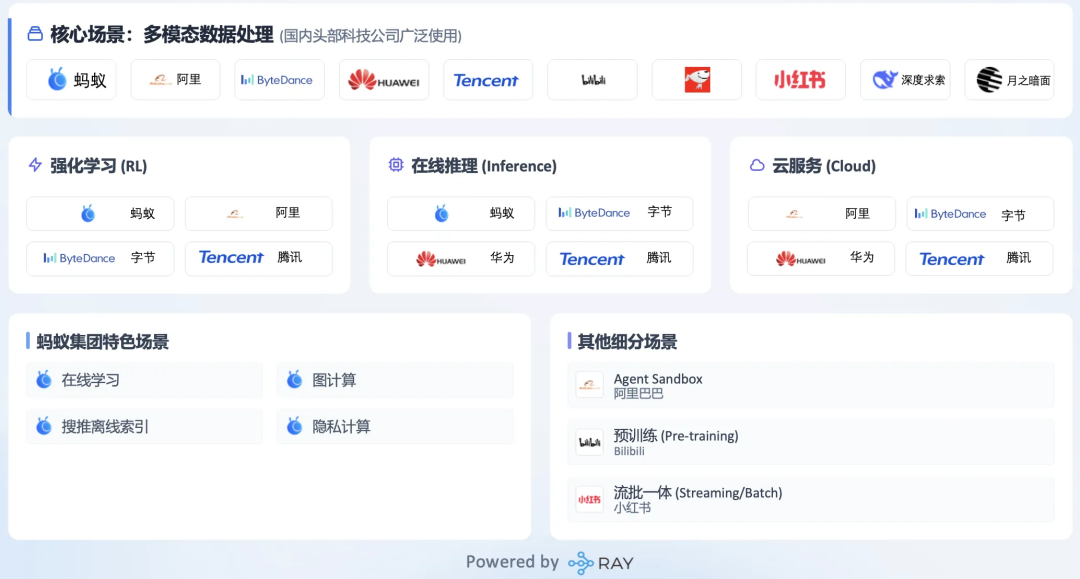Image resolution: width=1080 pixels, height=579 pixels.
Task: Open the HUAWEI 华为 card under 云服务 (Cloud)
Action: pyautogui.click(x=822, y=258)
